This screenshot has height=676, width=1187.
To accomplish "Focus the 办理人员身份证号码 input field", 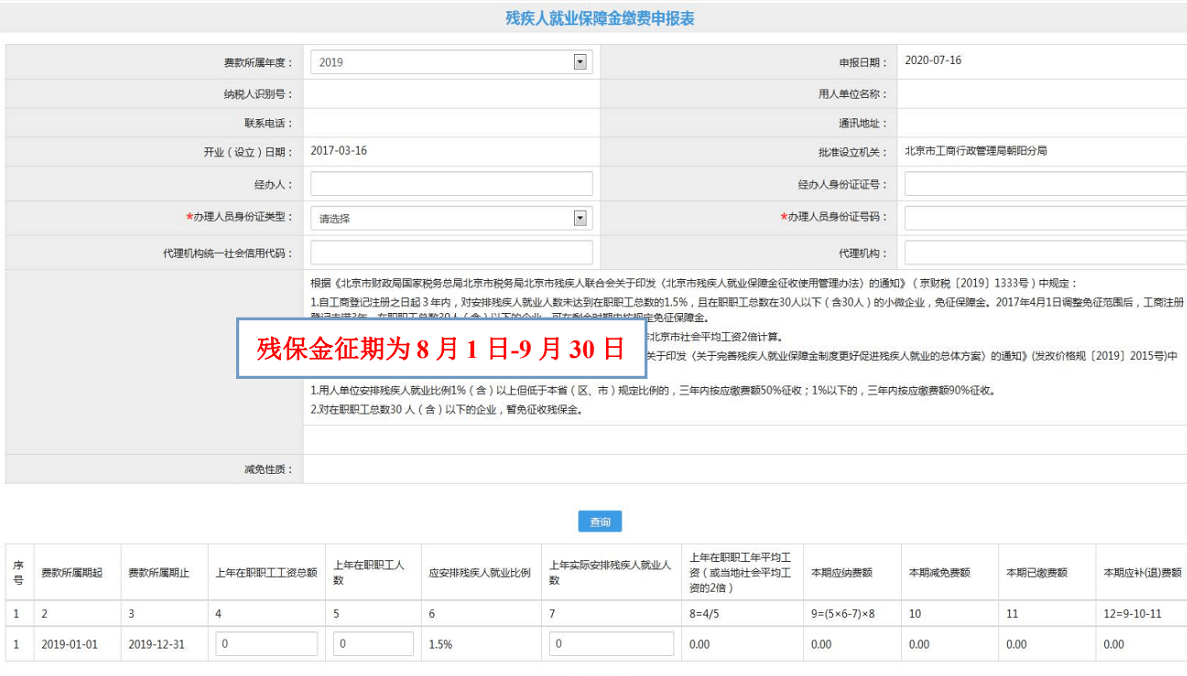I will click(1045, 219).
